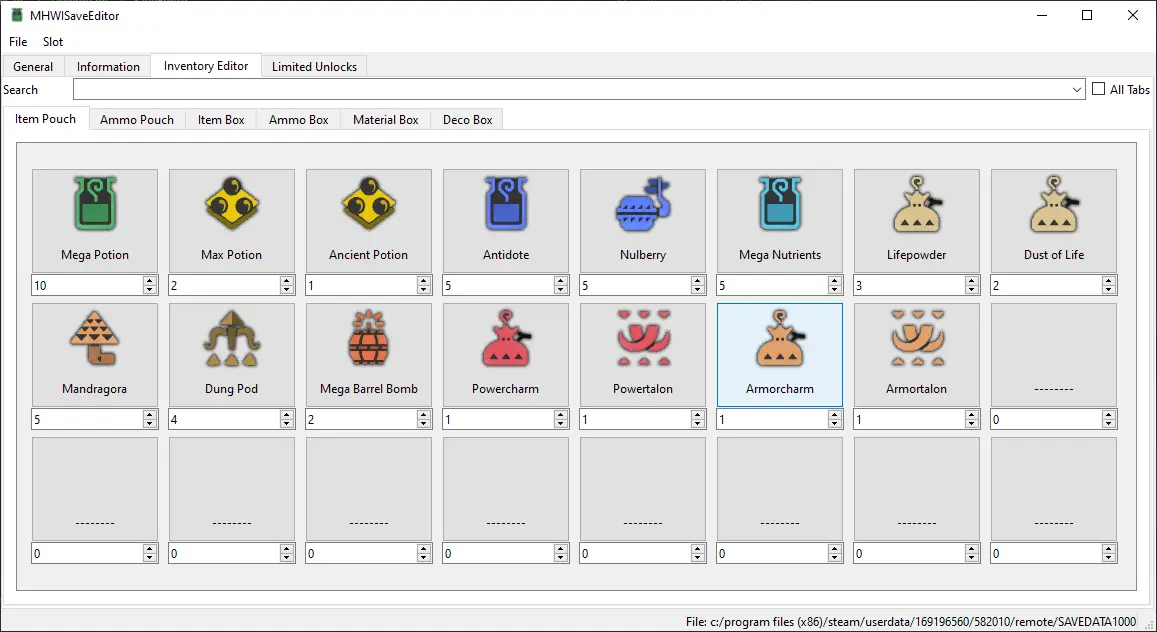Click the Mandragora quantity spinner
Viewport: 1157px width, 632px height.
150,420
